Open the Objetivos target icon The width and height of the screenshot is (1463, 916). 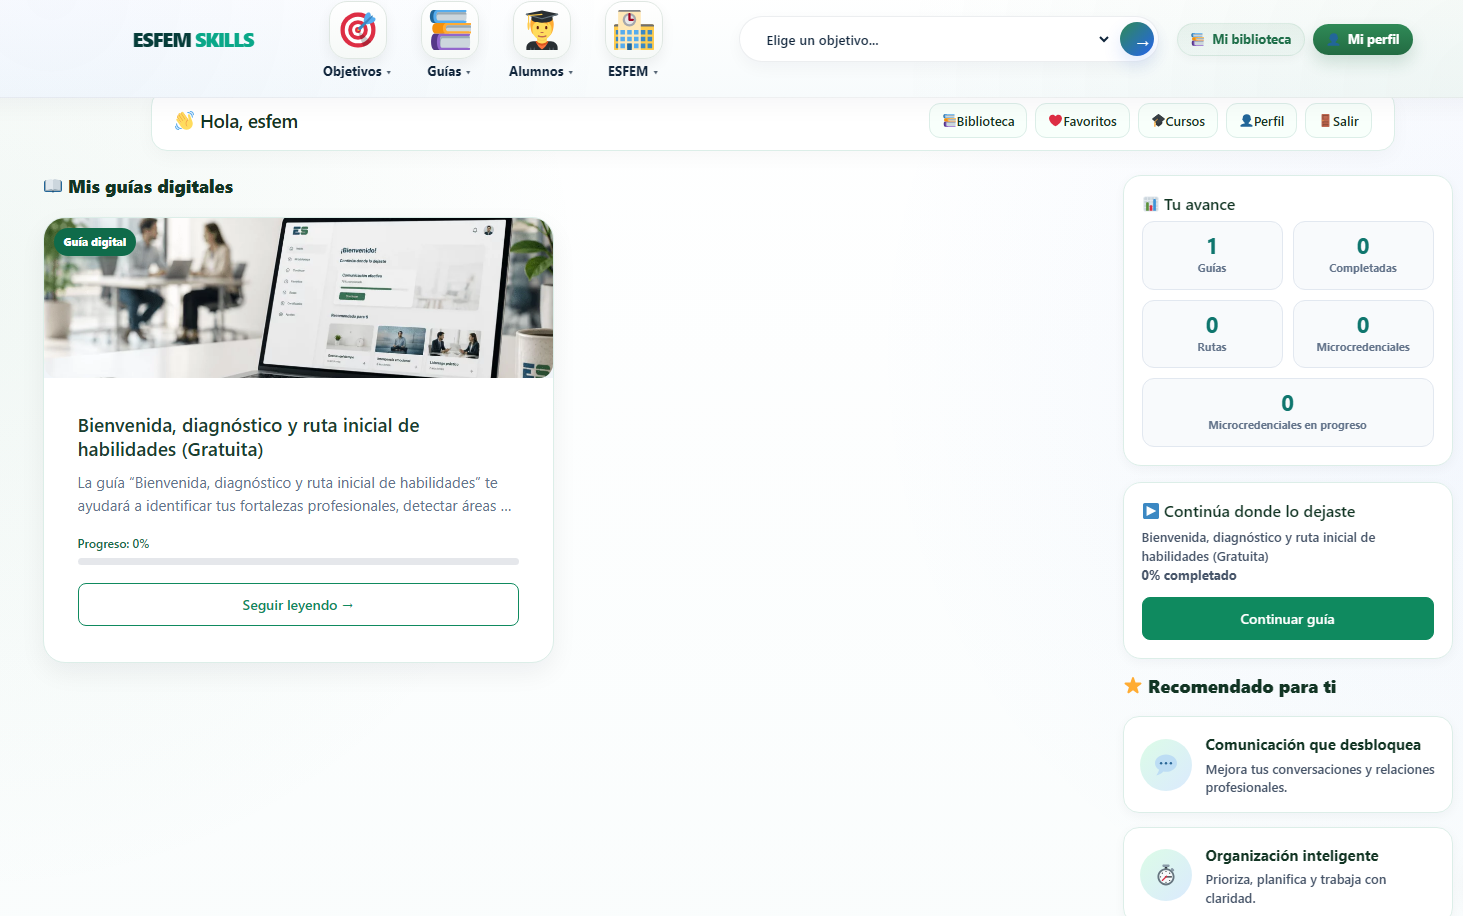pyautogui.click(x=358, y=30)
